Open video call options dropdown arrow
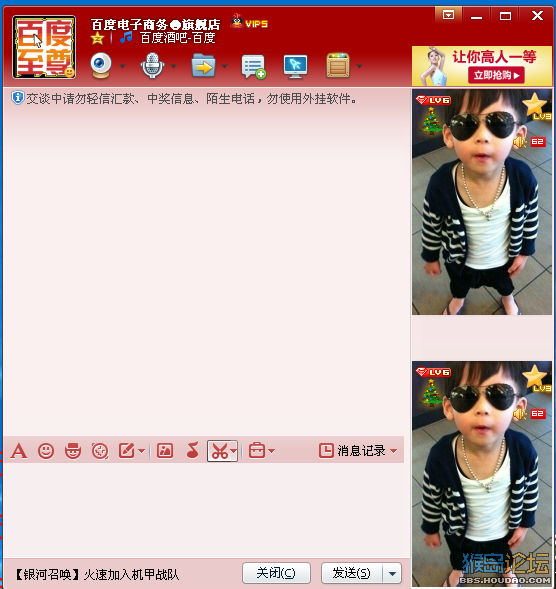The image size is (556, 589). point(122,66)
